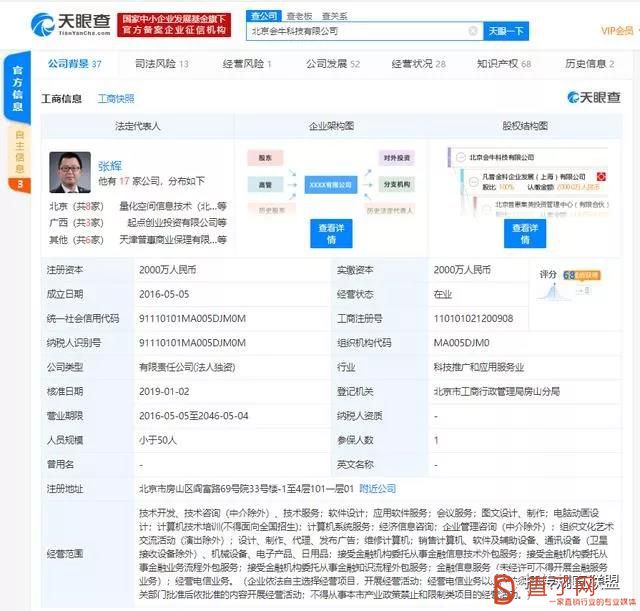
Task: Select the 查关系 search tab
Action: (x=334, y=16)
